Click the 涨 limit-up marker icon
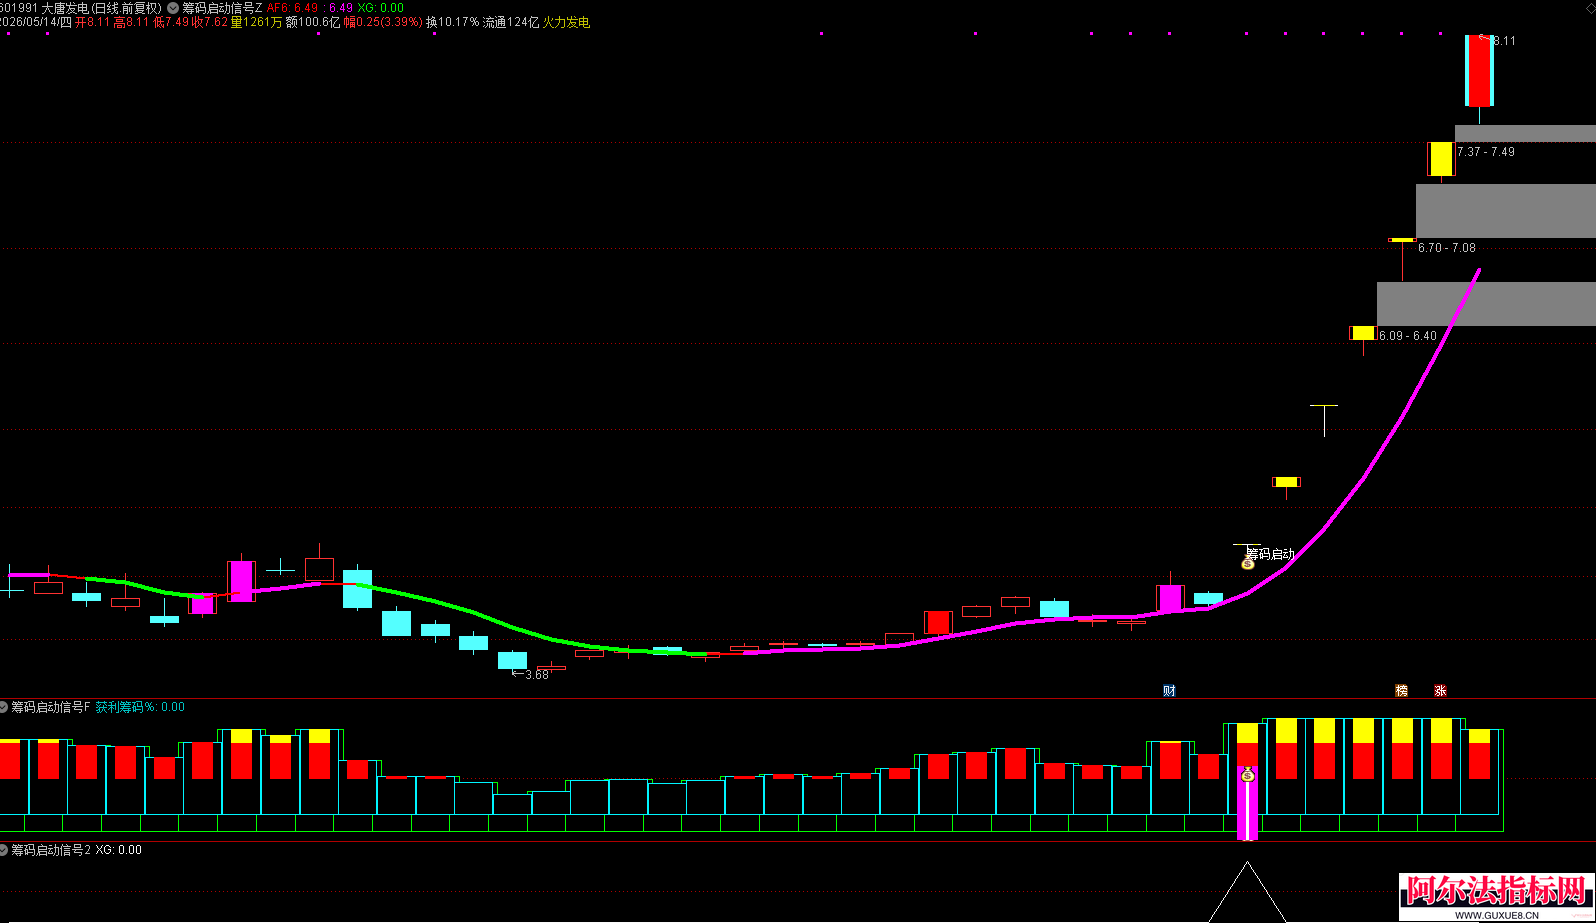This screenshot has height=923, width=1596. (x=1440, y=691)
